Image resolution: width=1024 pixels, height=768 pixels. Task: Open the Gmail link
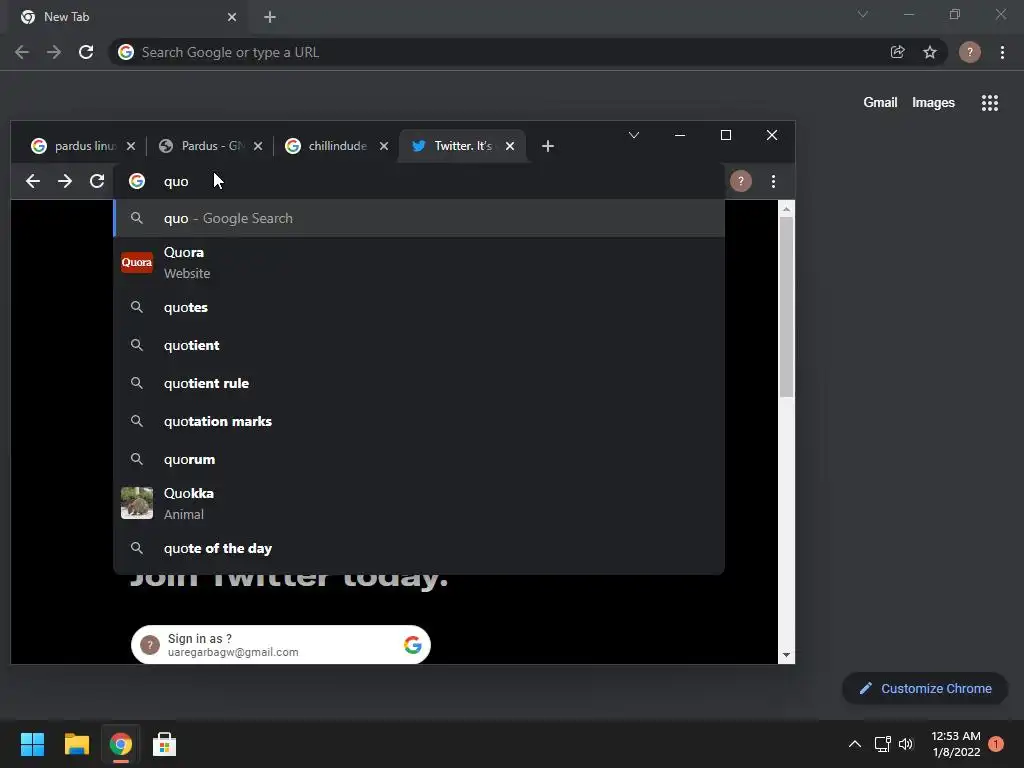click(880, 103)
